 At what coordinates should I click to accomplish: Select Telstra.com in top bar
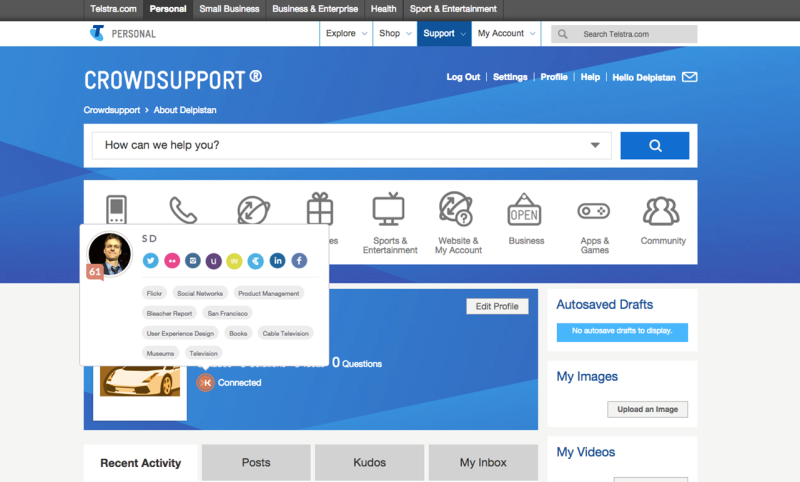[113, 9]
